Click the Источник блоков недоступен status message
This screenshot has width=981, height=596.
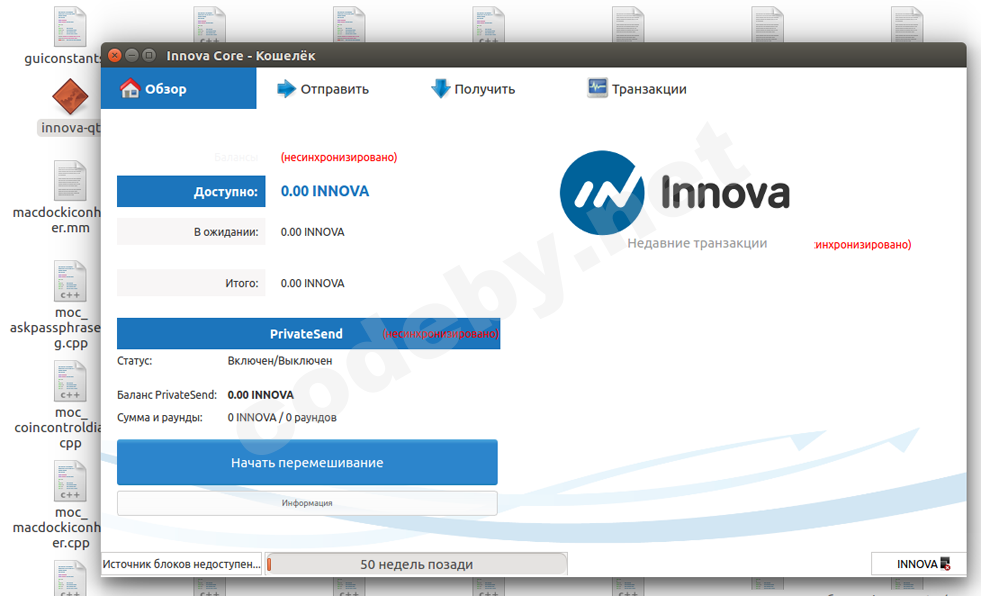[180, 563]
